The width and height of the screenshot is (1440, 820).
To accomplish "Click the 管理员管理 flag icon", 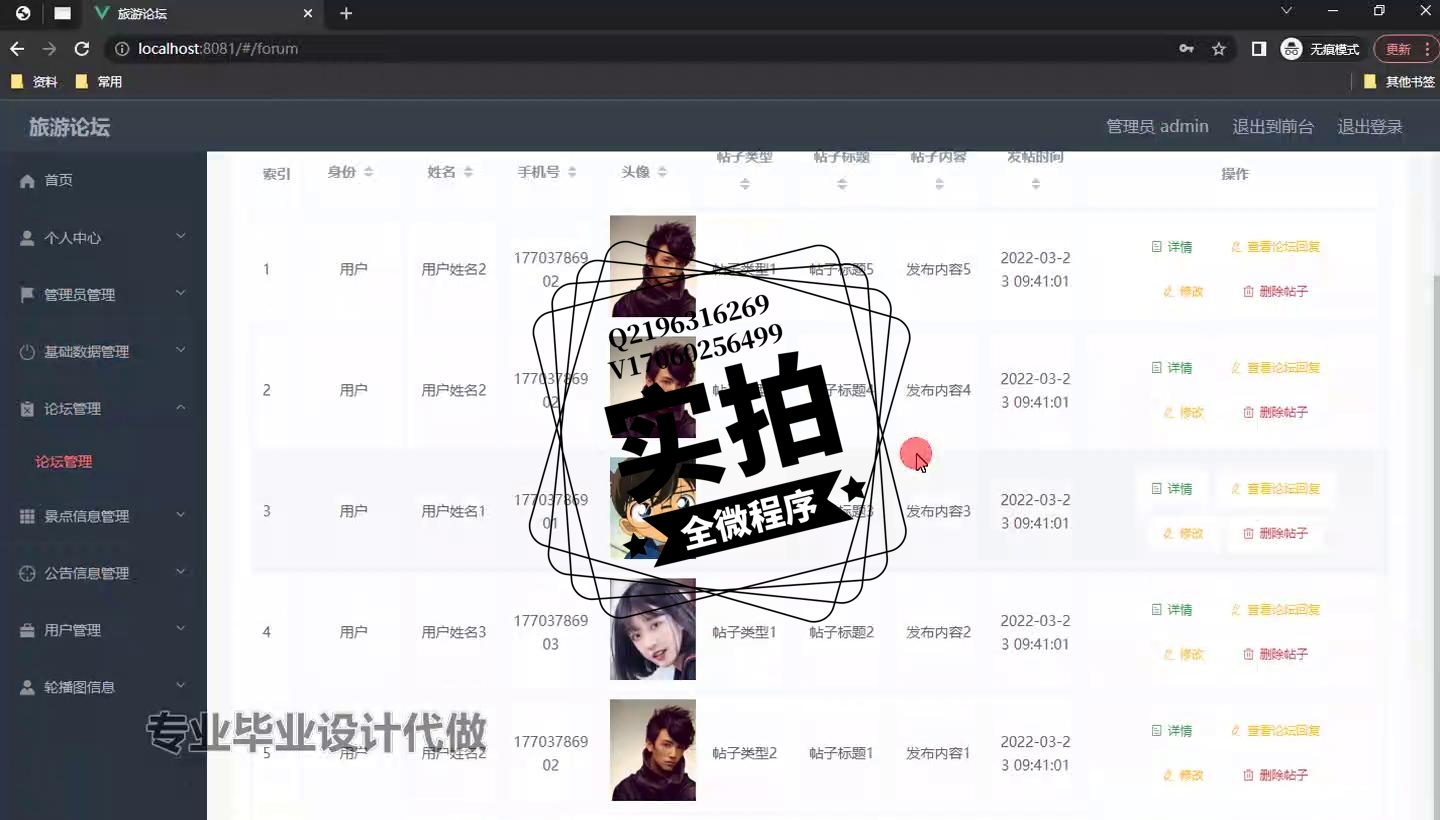I will pyautogui.click(x=27, y=295).
